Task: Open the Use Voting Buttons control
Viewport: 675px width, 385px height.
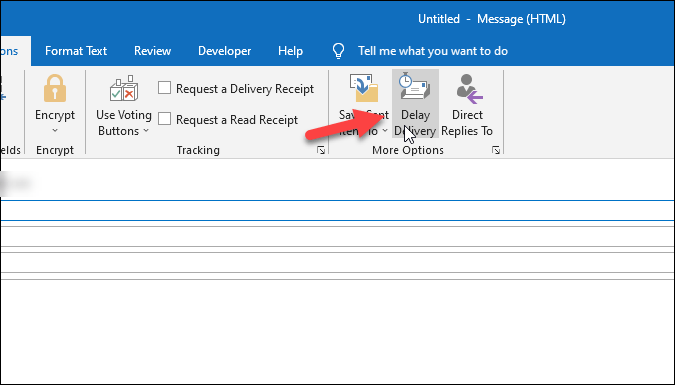Action: coord(124,106)
